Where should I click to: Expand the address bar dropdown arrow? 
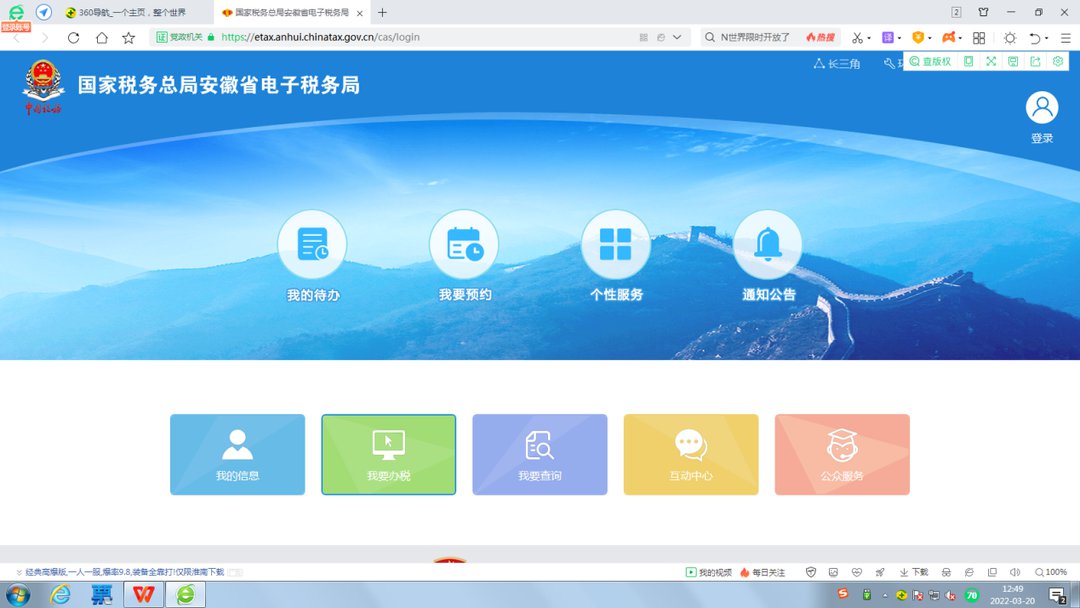point(678,38)
